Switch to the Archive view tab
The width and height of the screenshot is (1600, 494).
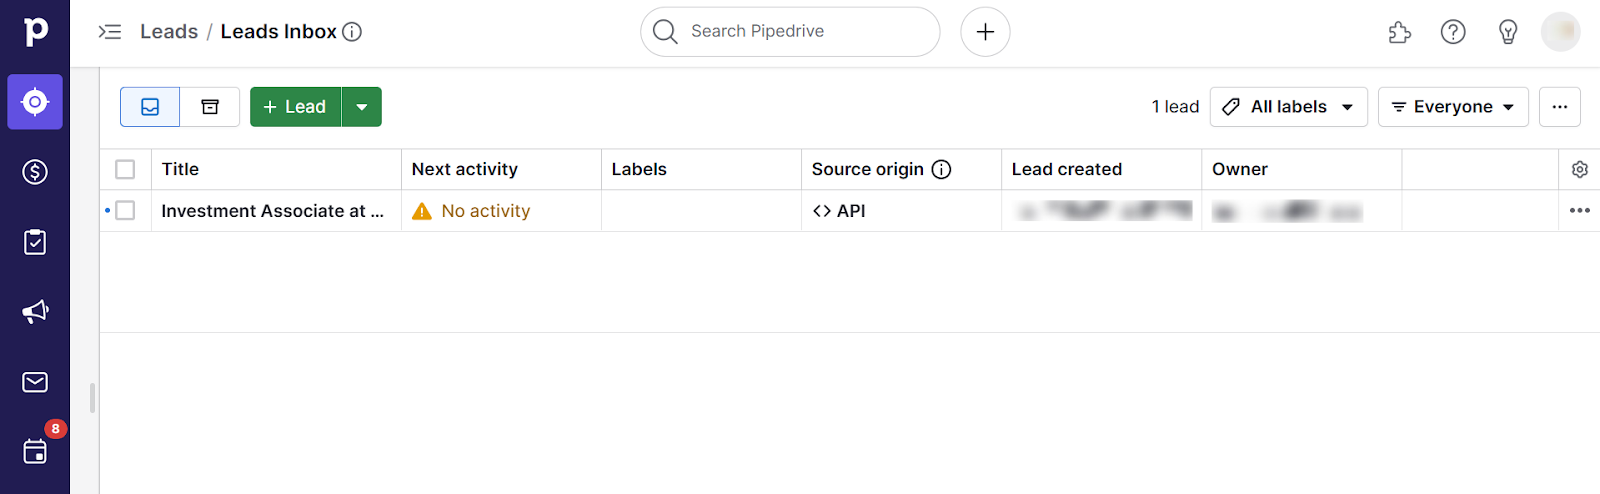click(x=210, y=107)
